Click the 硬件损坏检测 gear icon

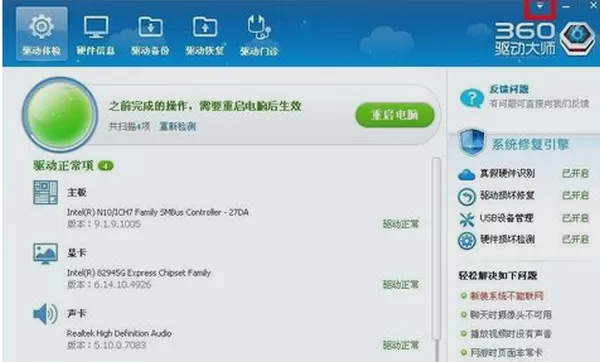[x=466, y=241]
